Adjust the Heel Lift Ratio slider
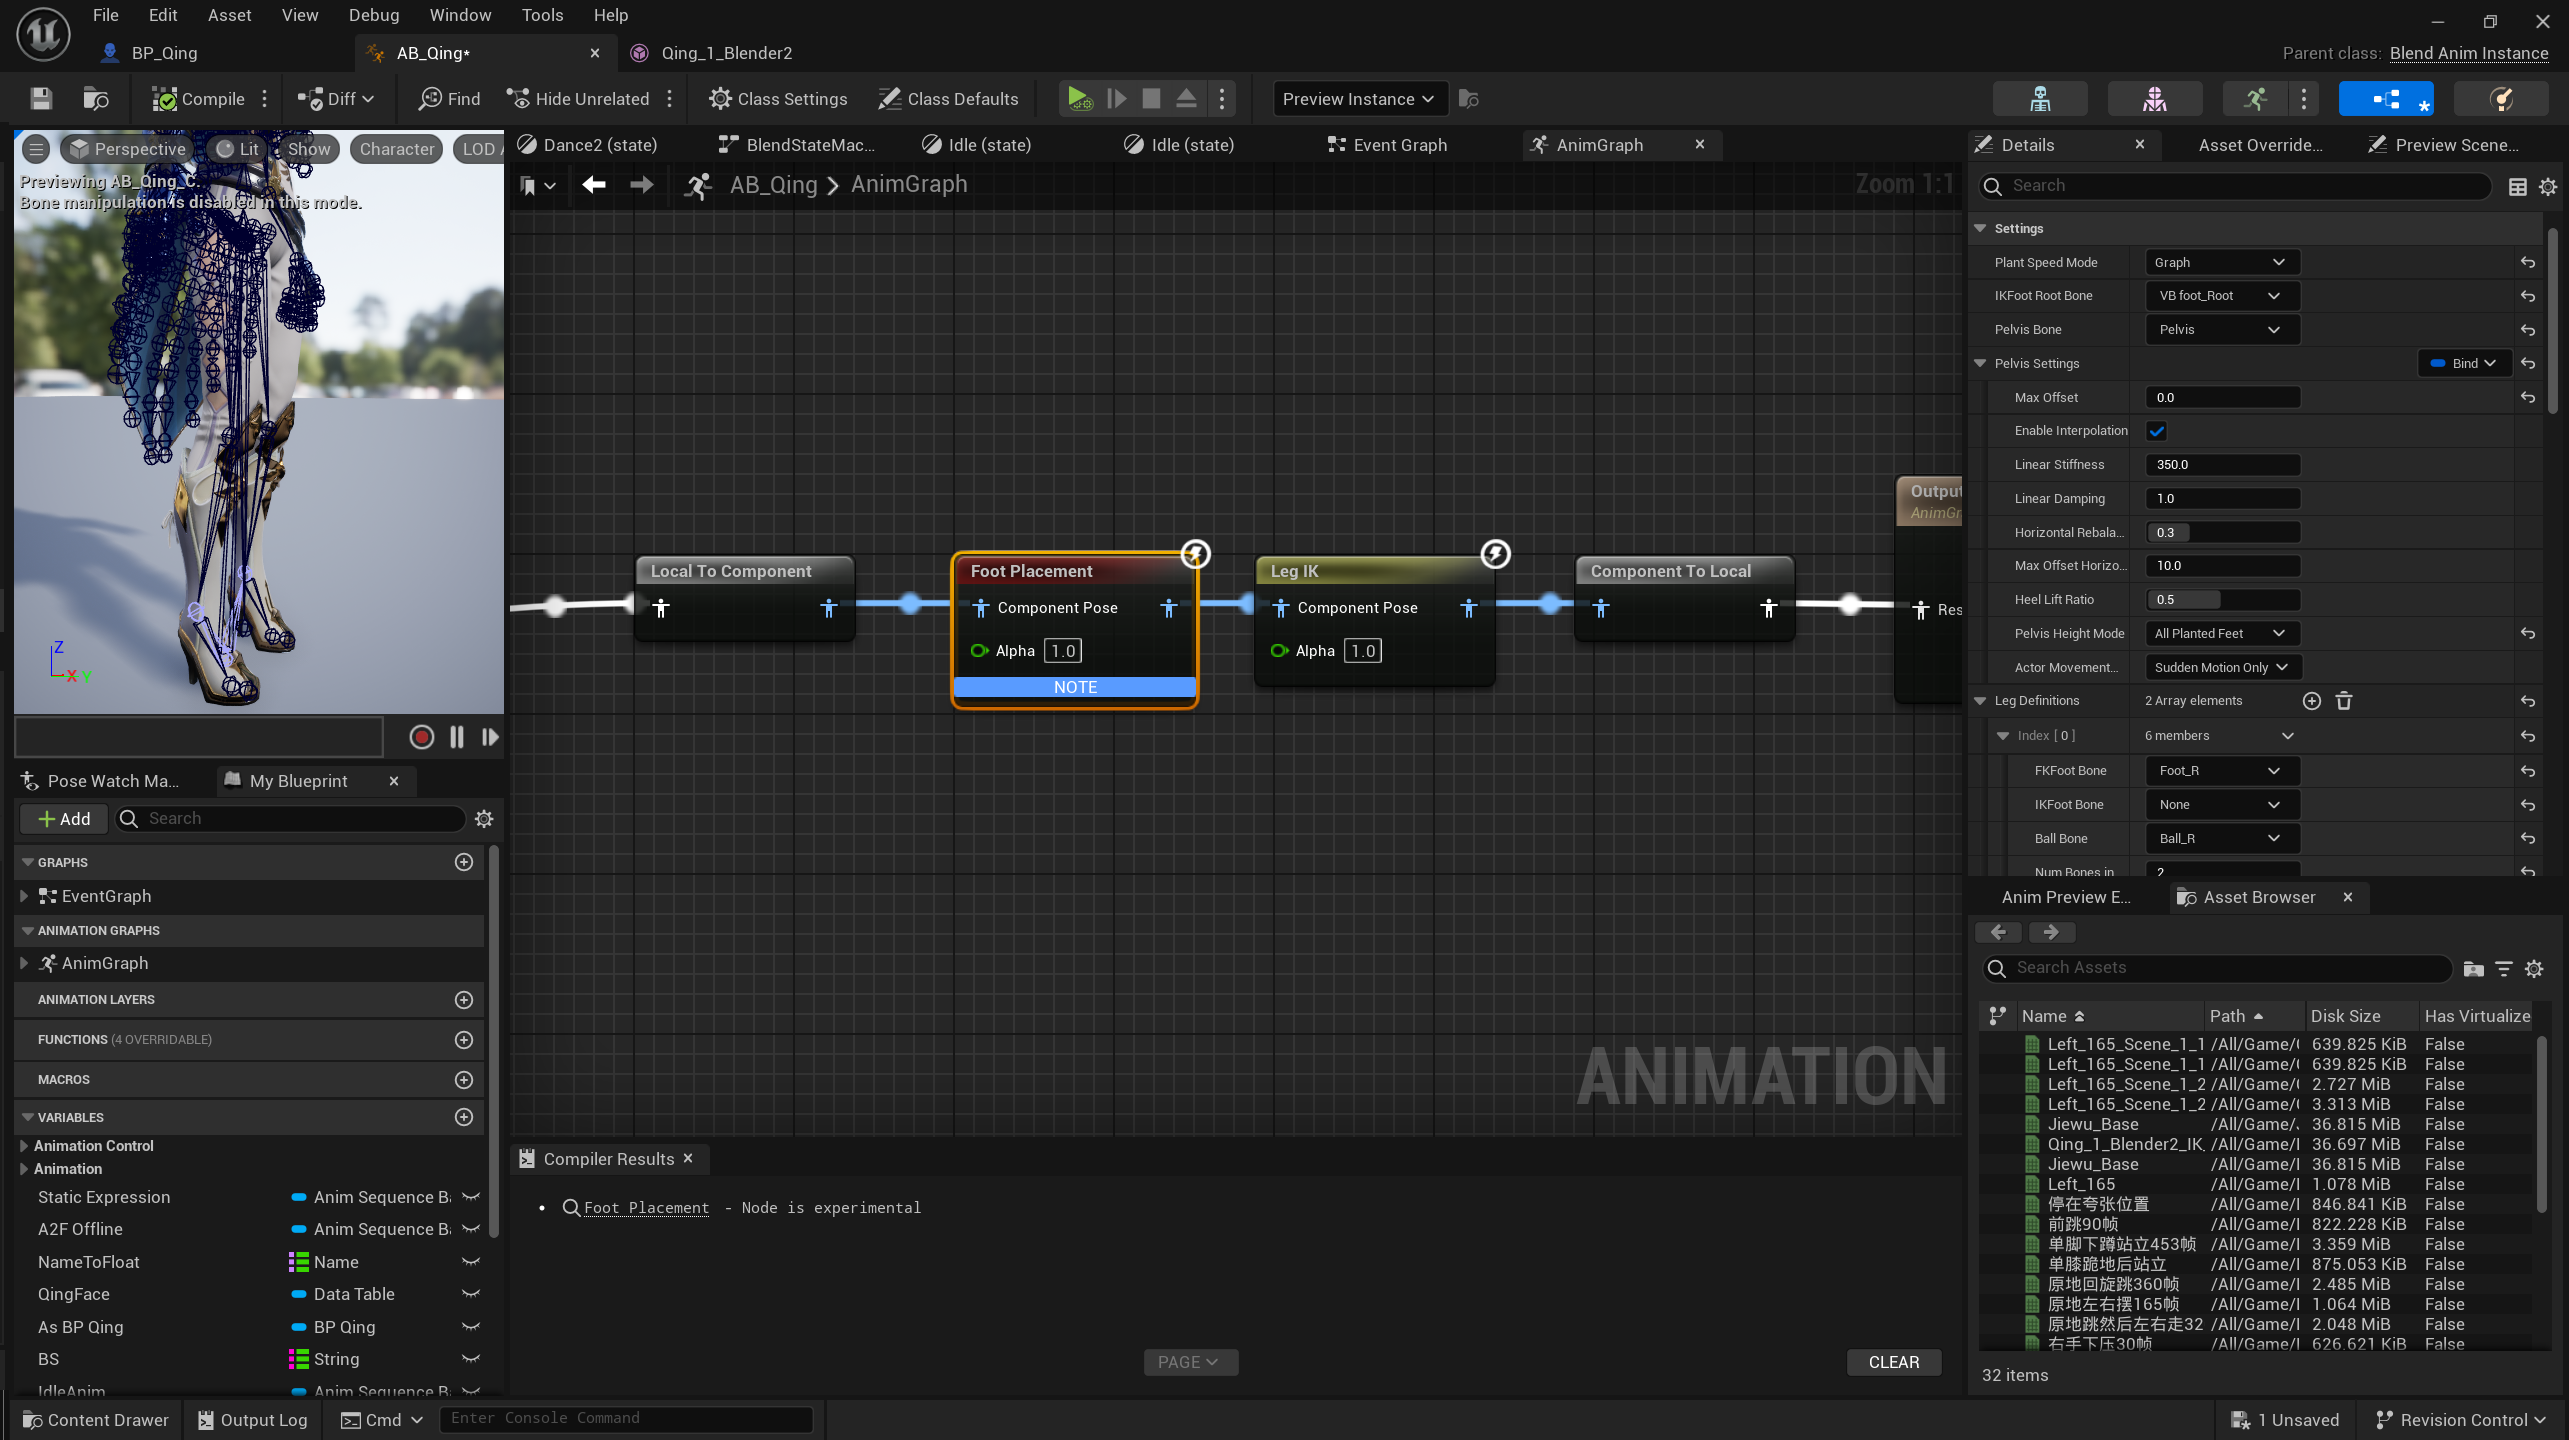 [x=2222, y=600]
